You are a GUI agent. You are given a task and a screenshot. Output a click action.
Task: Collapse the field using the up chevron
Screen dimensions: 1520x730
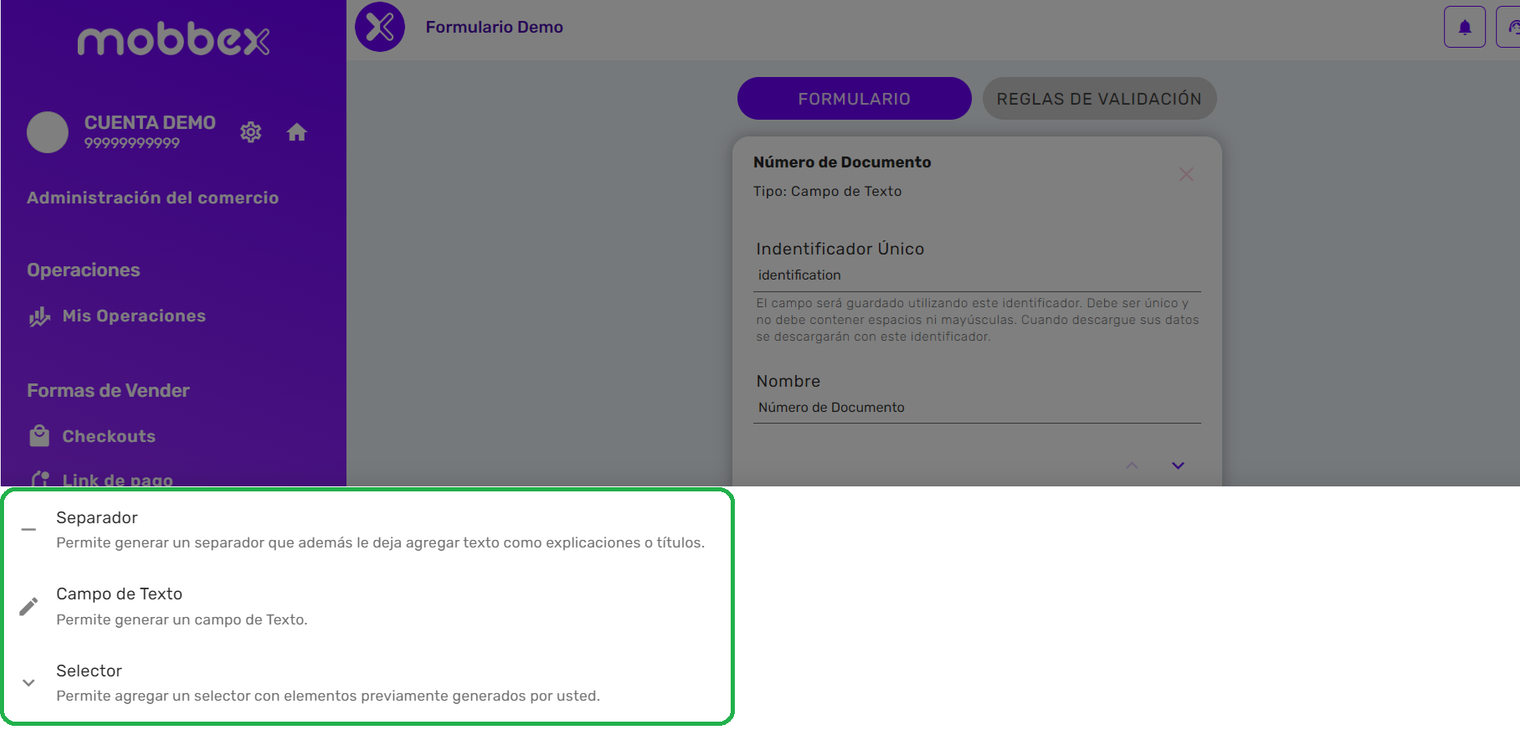(1131, 465)
